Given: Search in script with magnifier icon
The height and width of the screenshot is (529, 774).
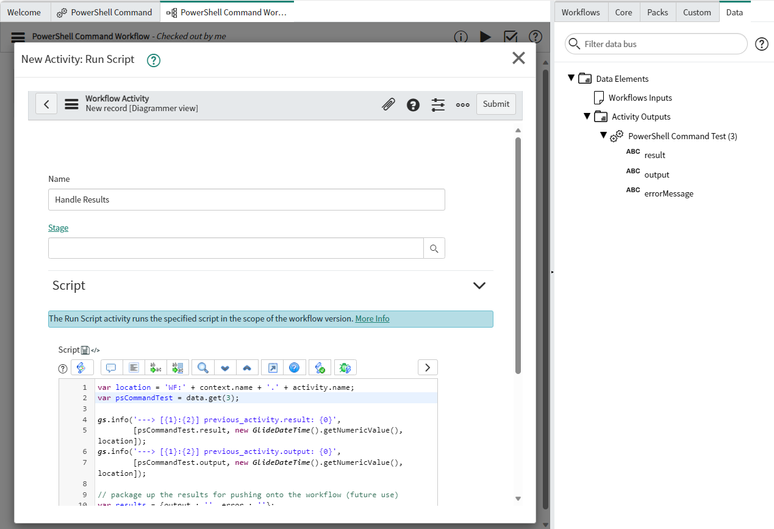Looking at the screenshot, I should [x=202, y=368].
